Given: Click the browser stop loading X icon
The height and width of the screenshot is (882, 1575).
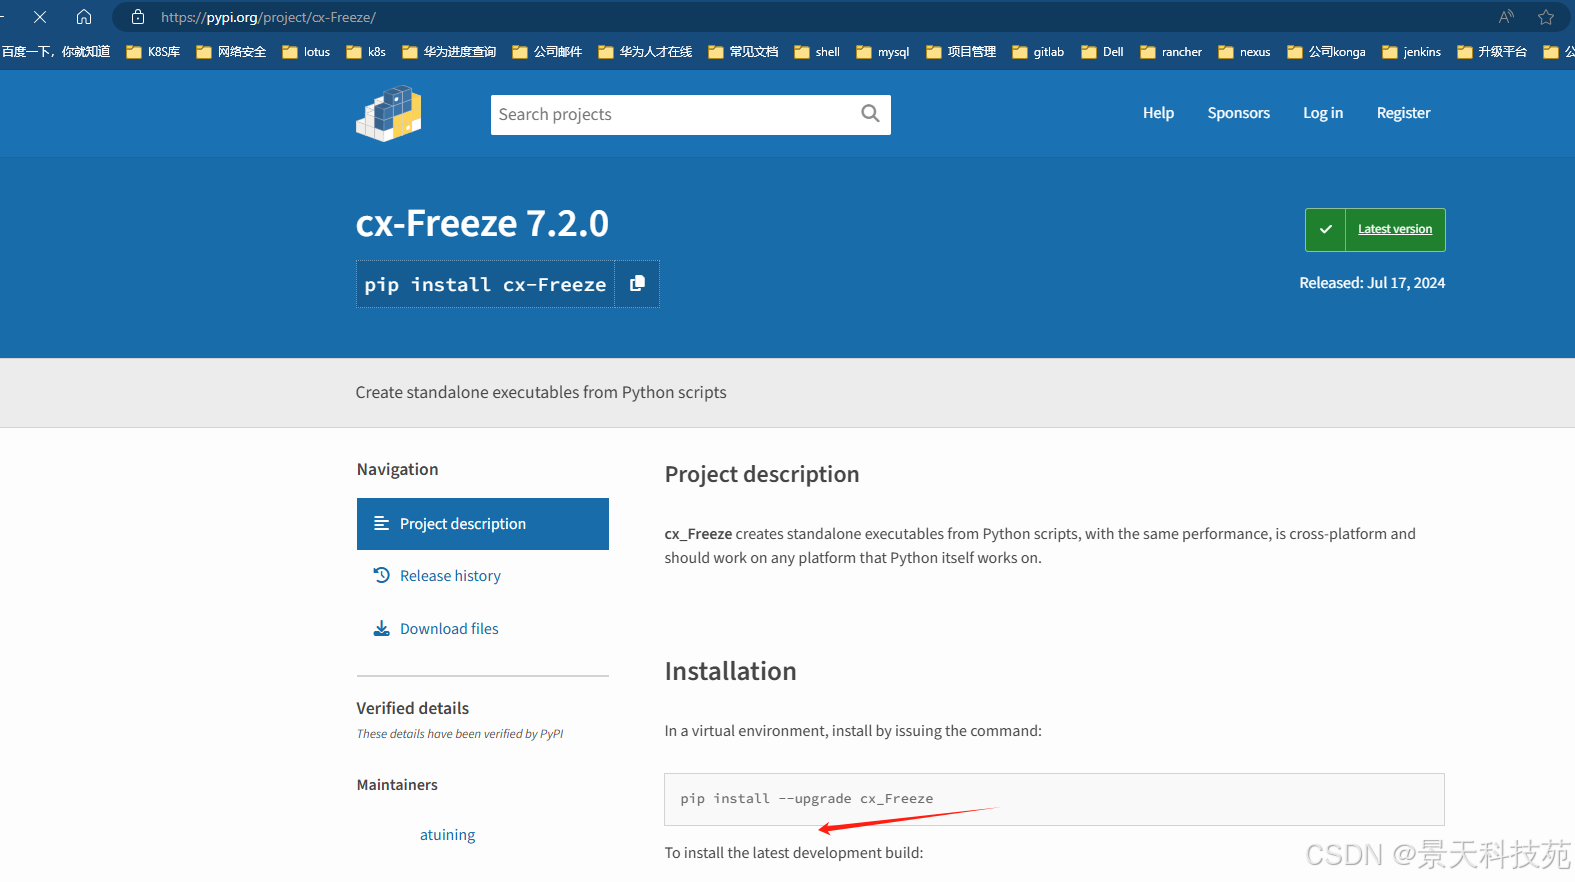Looking at the screenshot, I should tap(40, 17).
